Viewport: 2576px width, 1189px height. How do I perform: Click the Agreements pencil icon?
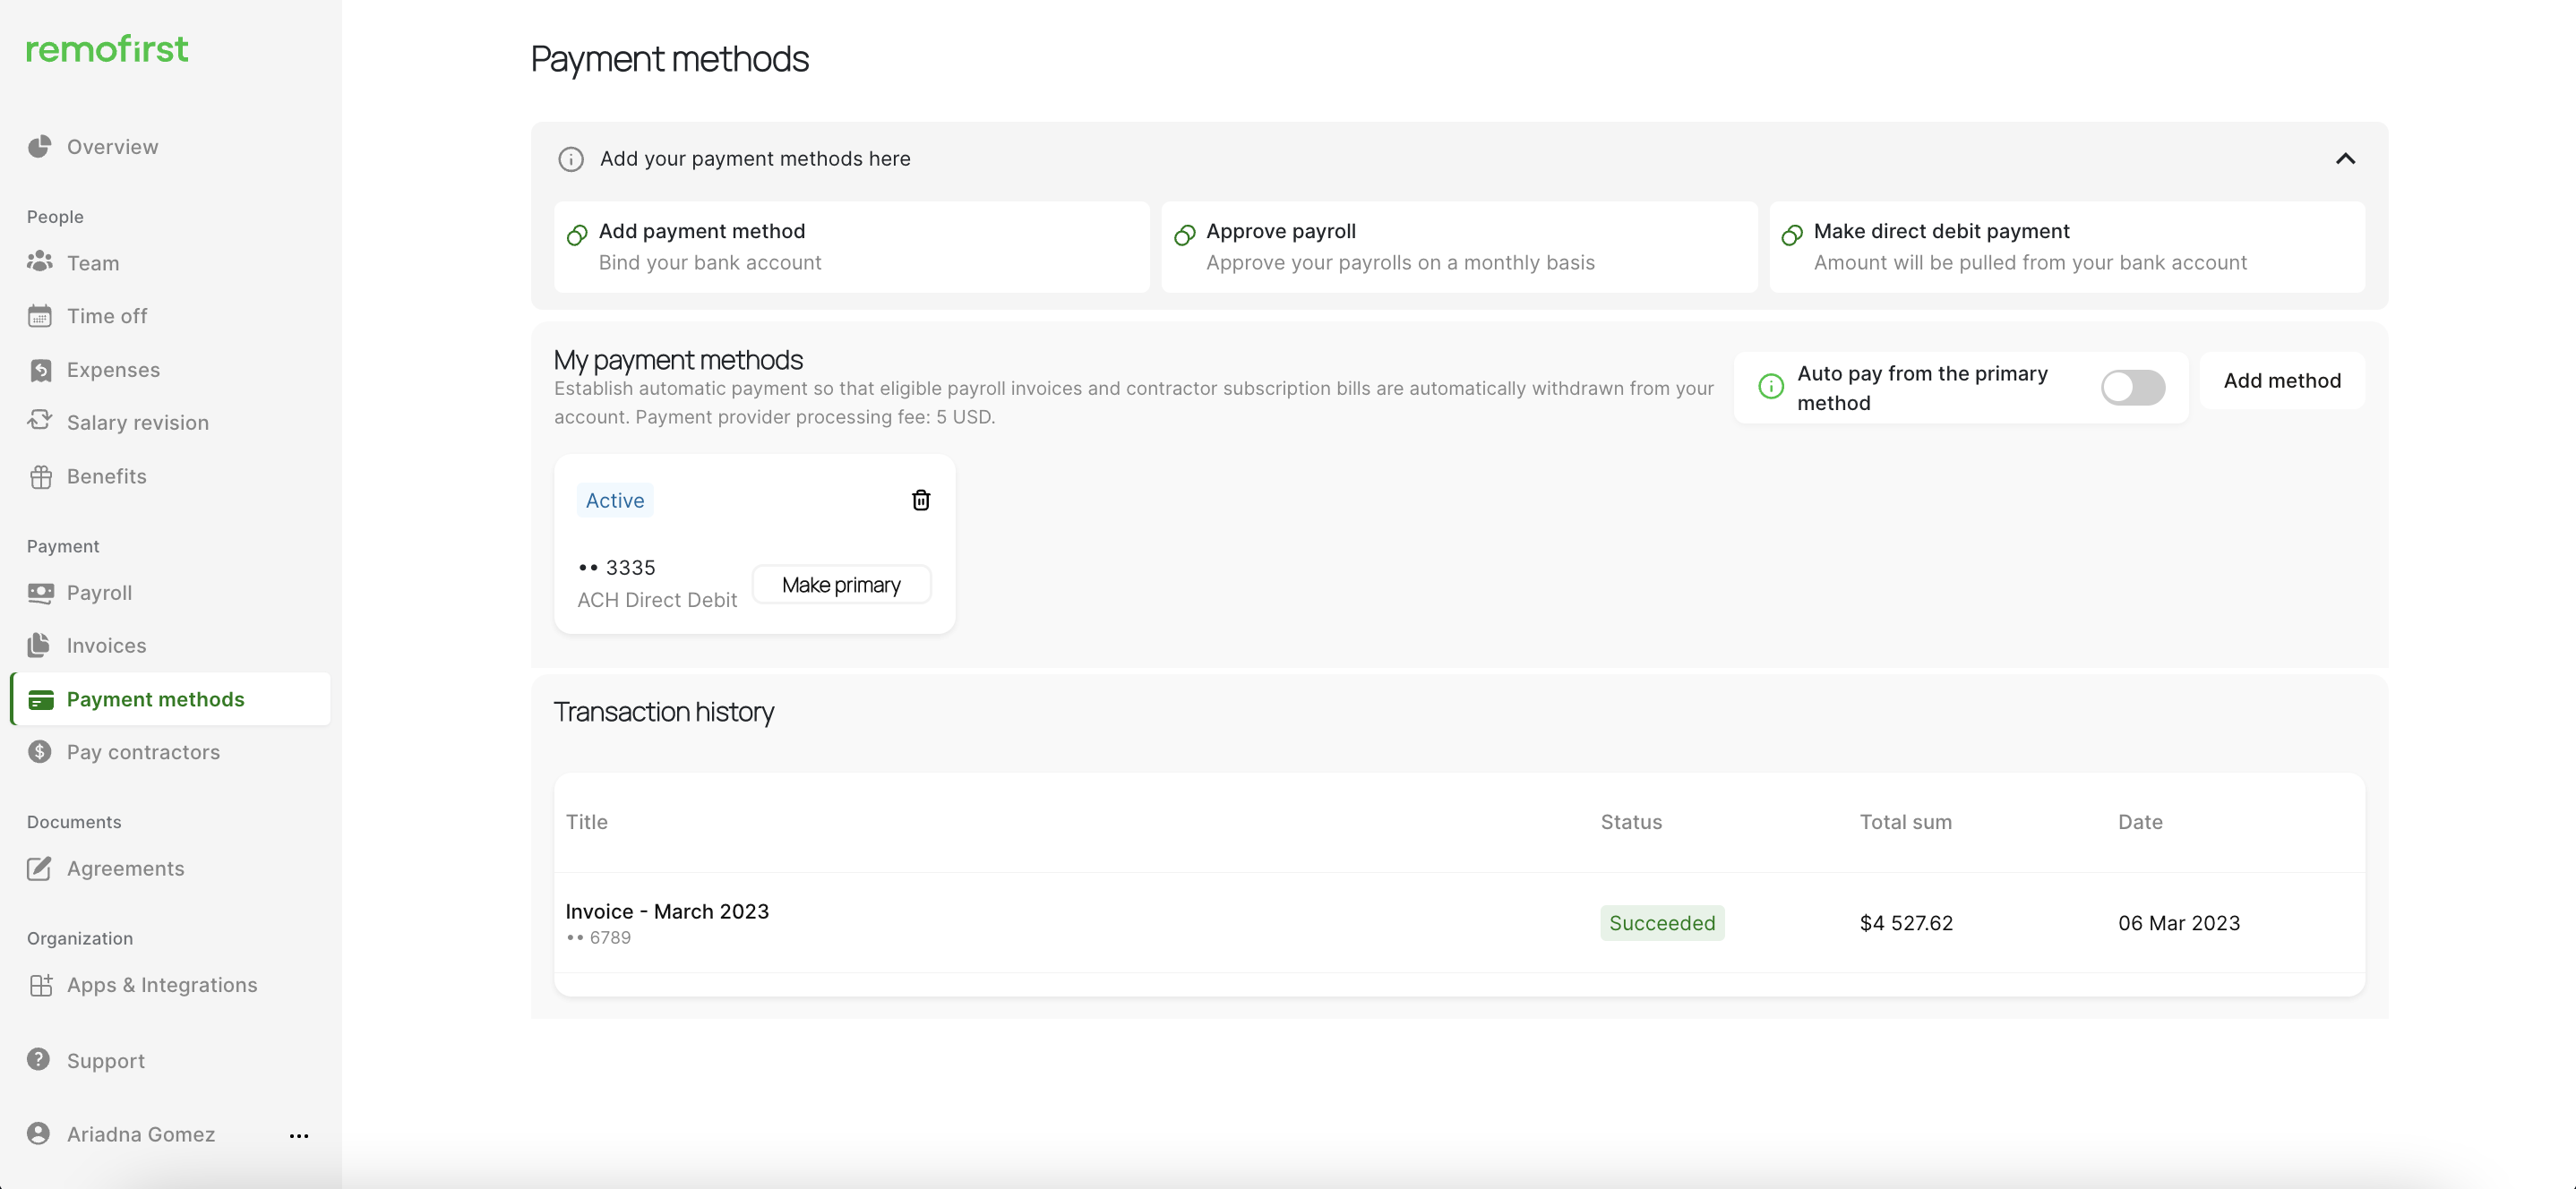coord(39,868)
